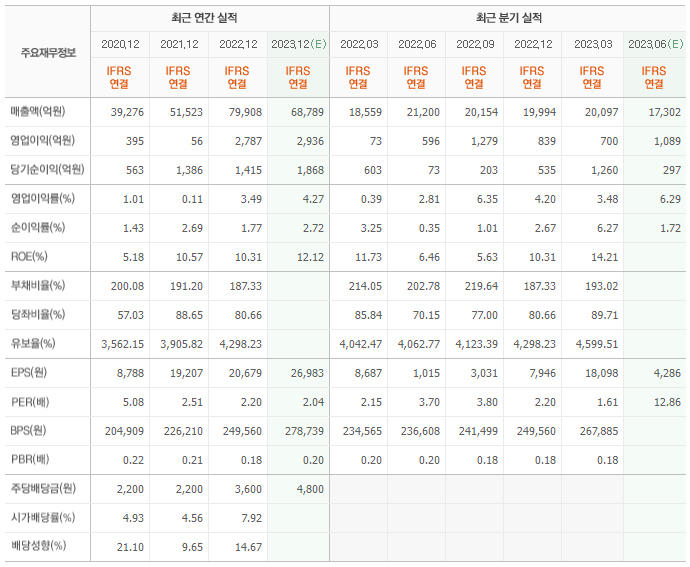
Task: Click EPS value 26,983
Action: coord(307,373)
